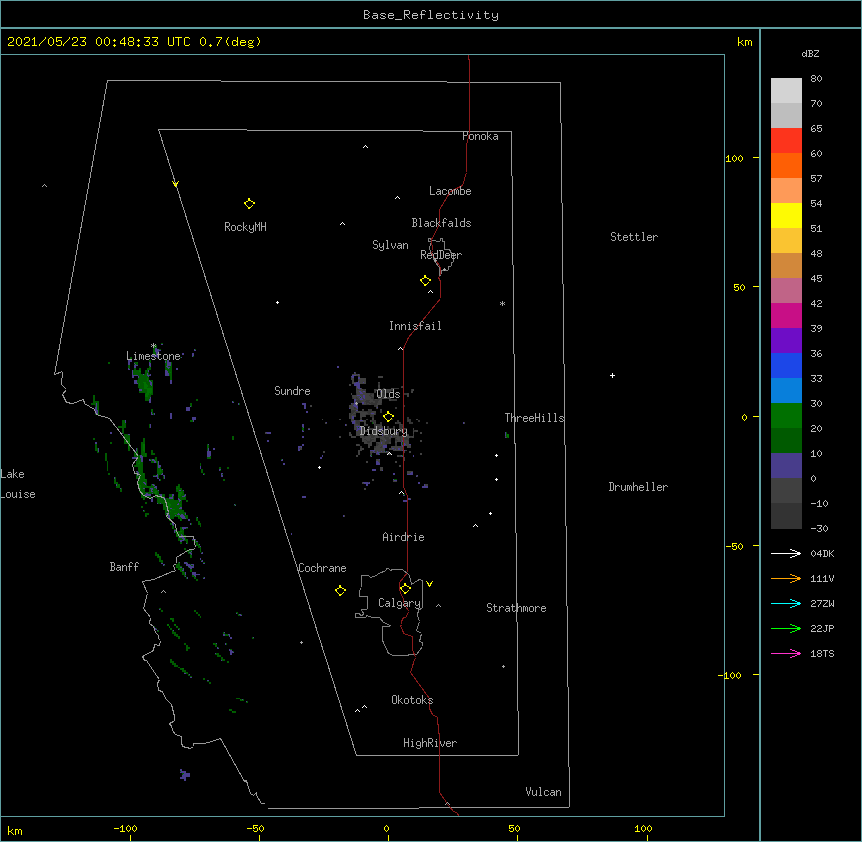Click the Limestone label
Screen dimensions: 862x842
coord(153,356)
